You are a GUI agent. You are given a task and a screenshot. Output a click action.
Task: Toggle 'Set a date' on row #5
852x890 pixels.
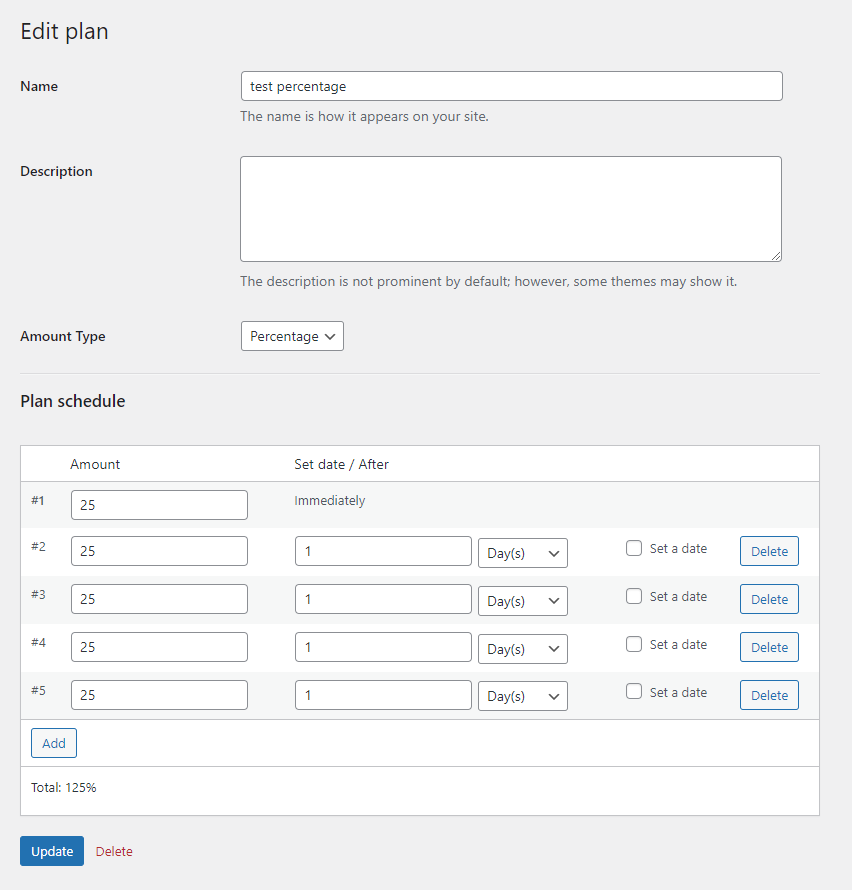[633, 691]
